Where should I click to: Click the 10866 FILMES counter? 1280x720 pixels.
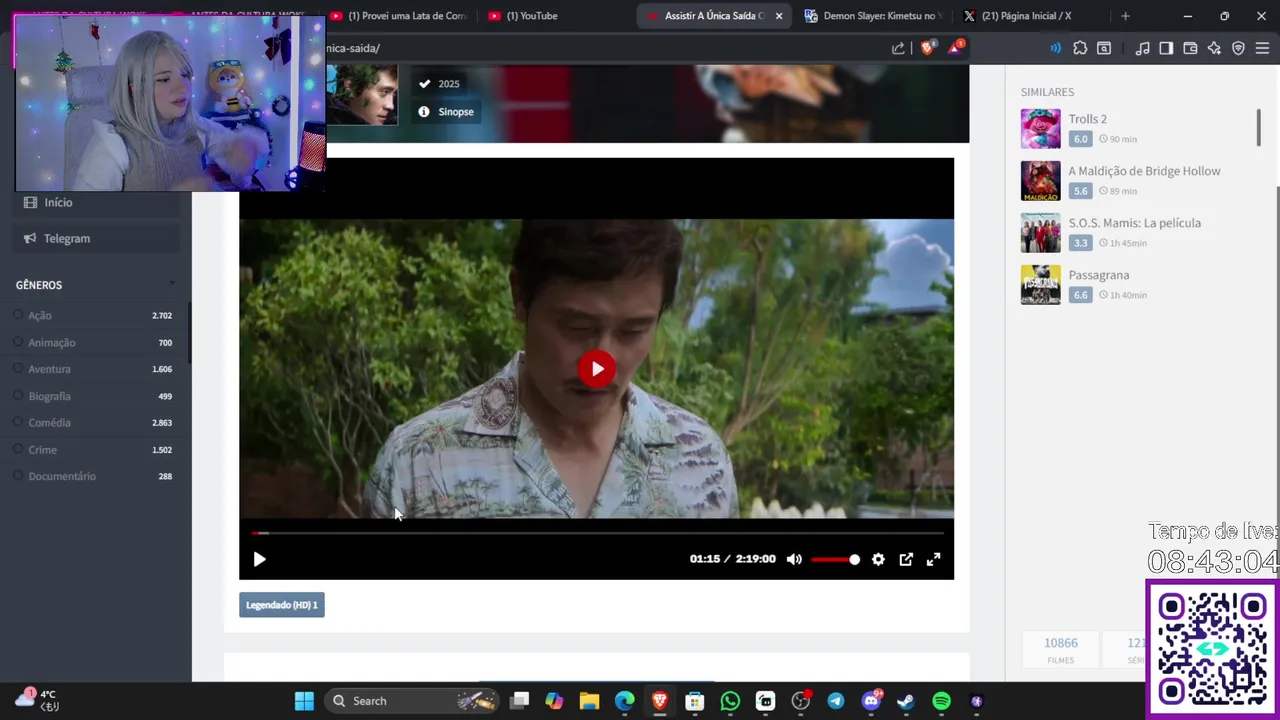pyautogui.click(x=1060, y=649)
